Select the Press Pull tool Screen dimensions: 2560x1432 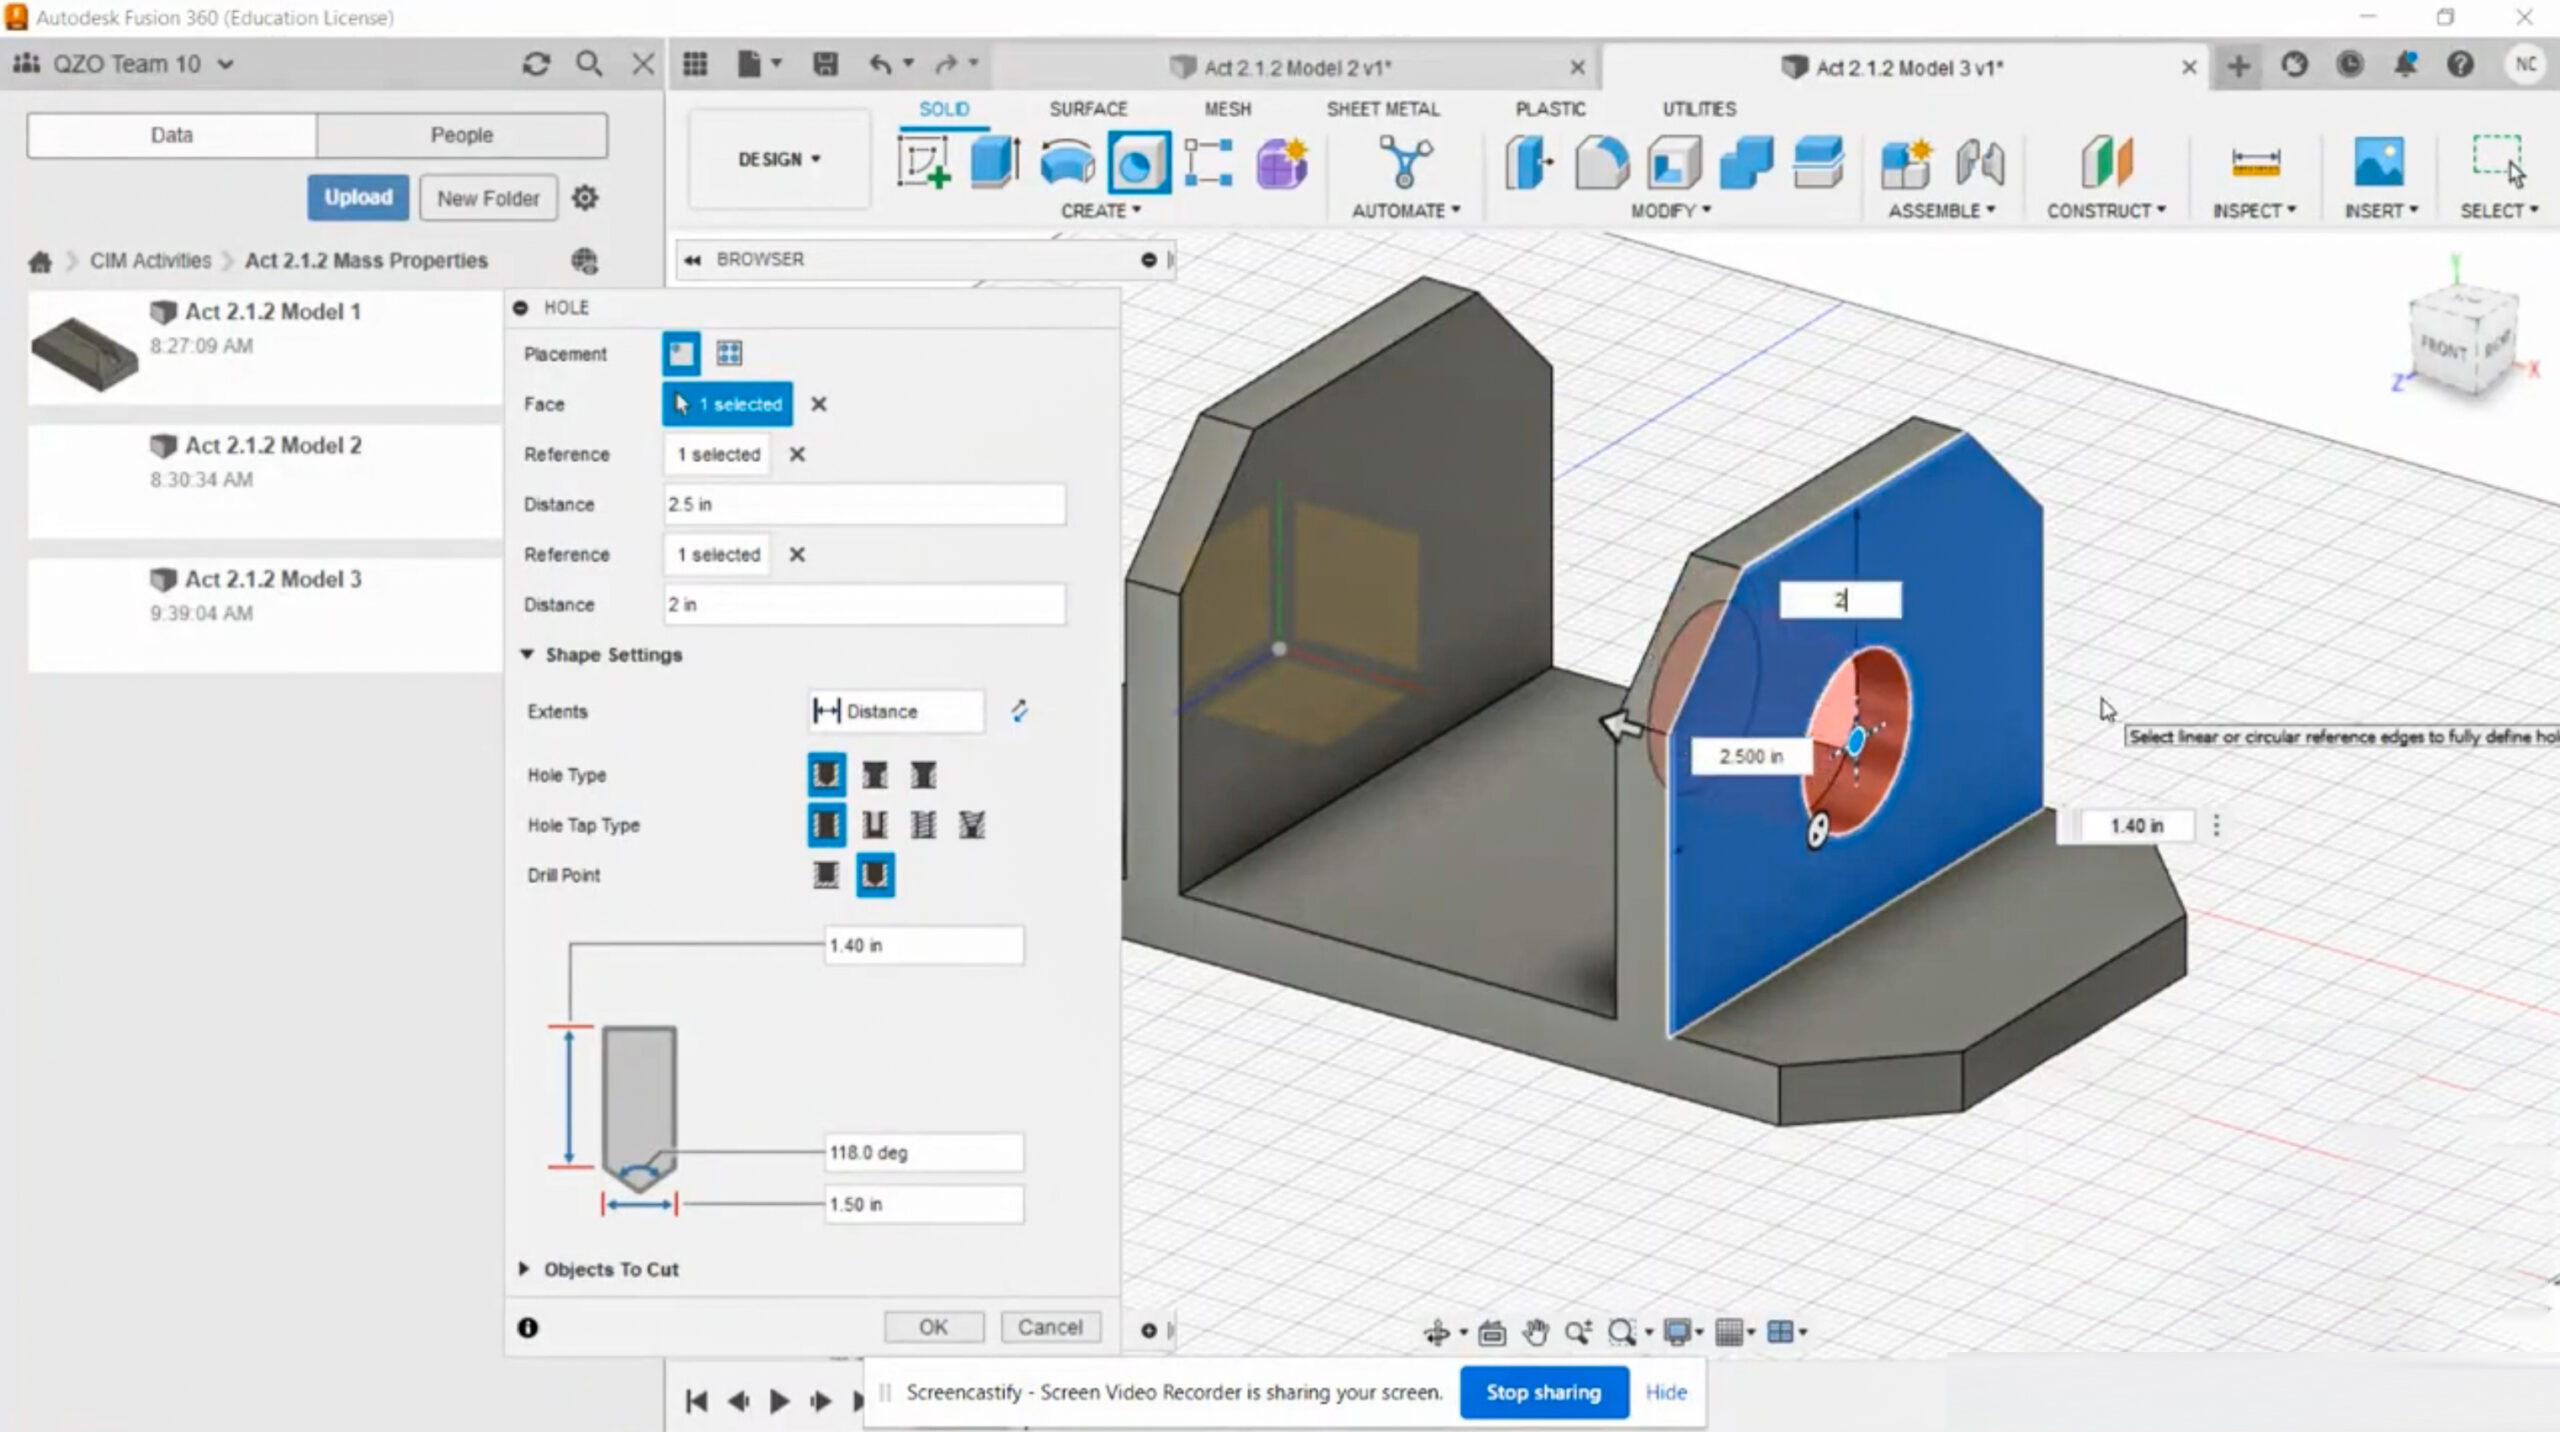click(x=1529, y=162)
